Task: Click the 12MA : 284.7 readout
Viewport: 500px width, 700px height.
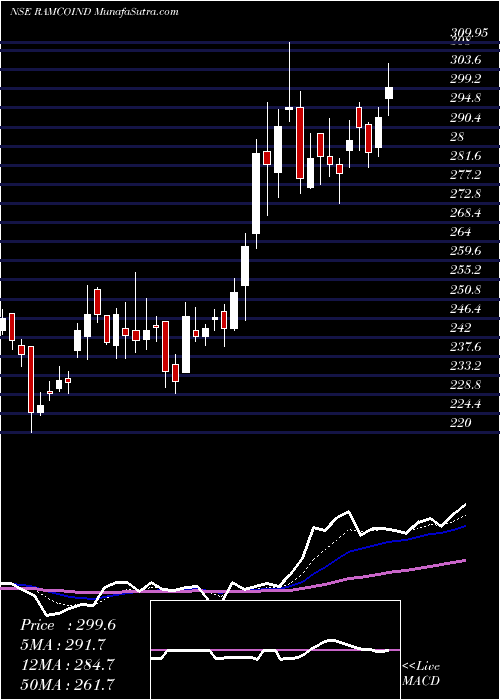Action: (67, 665)
